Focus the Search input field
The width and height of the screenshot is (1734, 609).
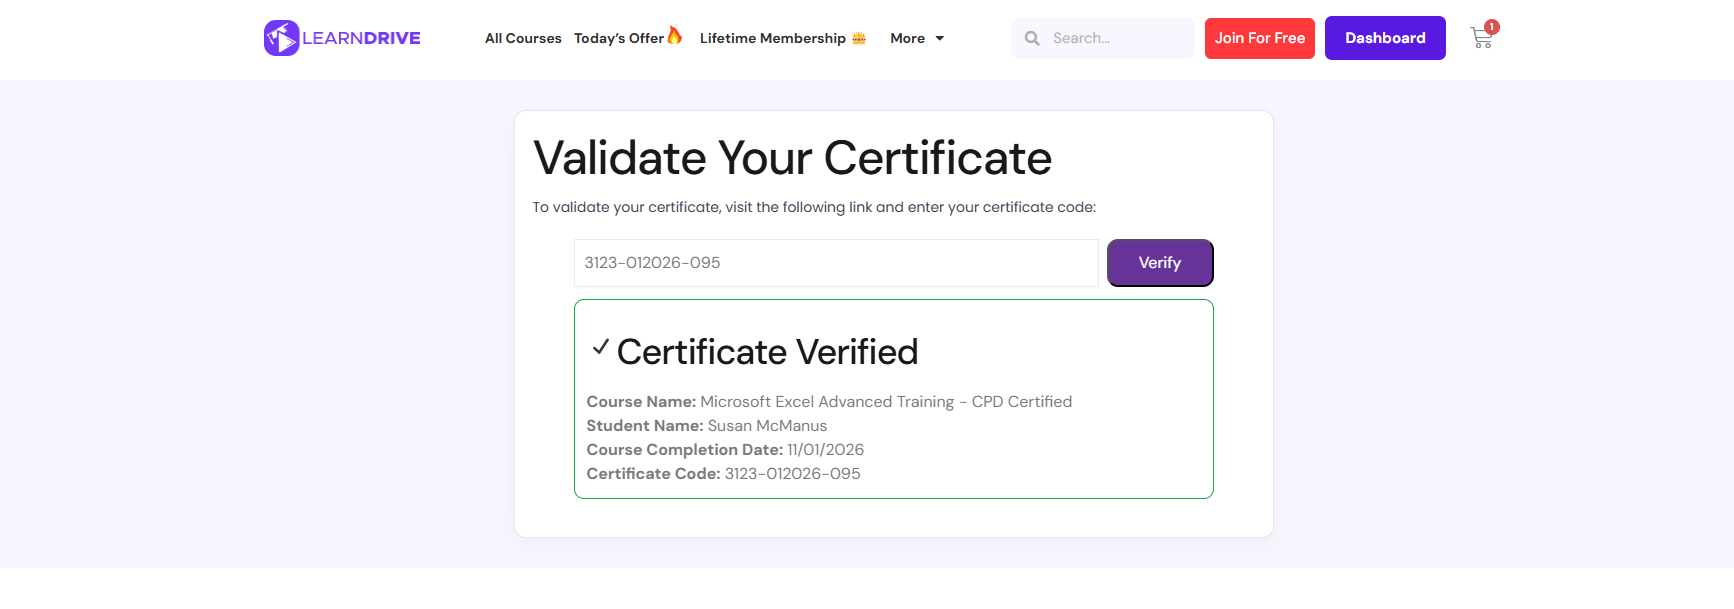pos(1102,38)
